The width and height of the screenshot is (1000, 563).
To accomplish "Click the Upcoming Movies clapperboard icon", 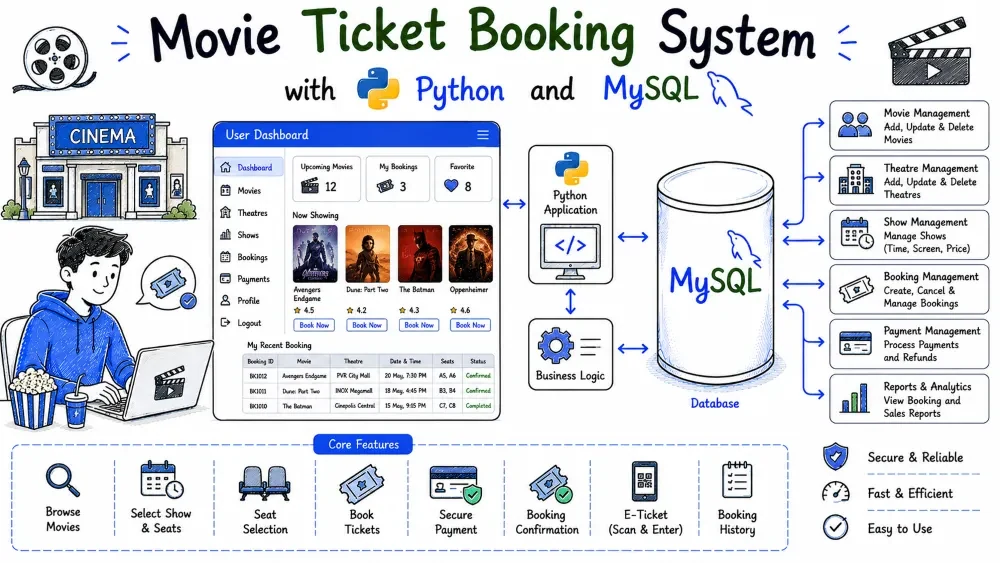I will coord(309,186).
